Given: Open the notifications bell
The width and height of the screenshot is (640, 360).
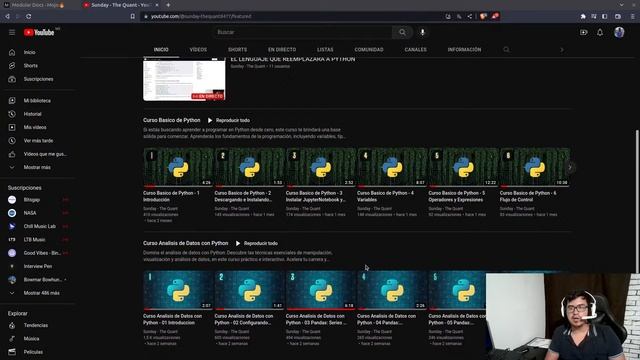Looking at the screenshot, I should [600, 32].
